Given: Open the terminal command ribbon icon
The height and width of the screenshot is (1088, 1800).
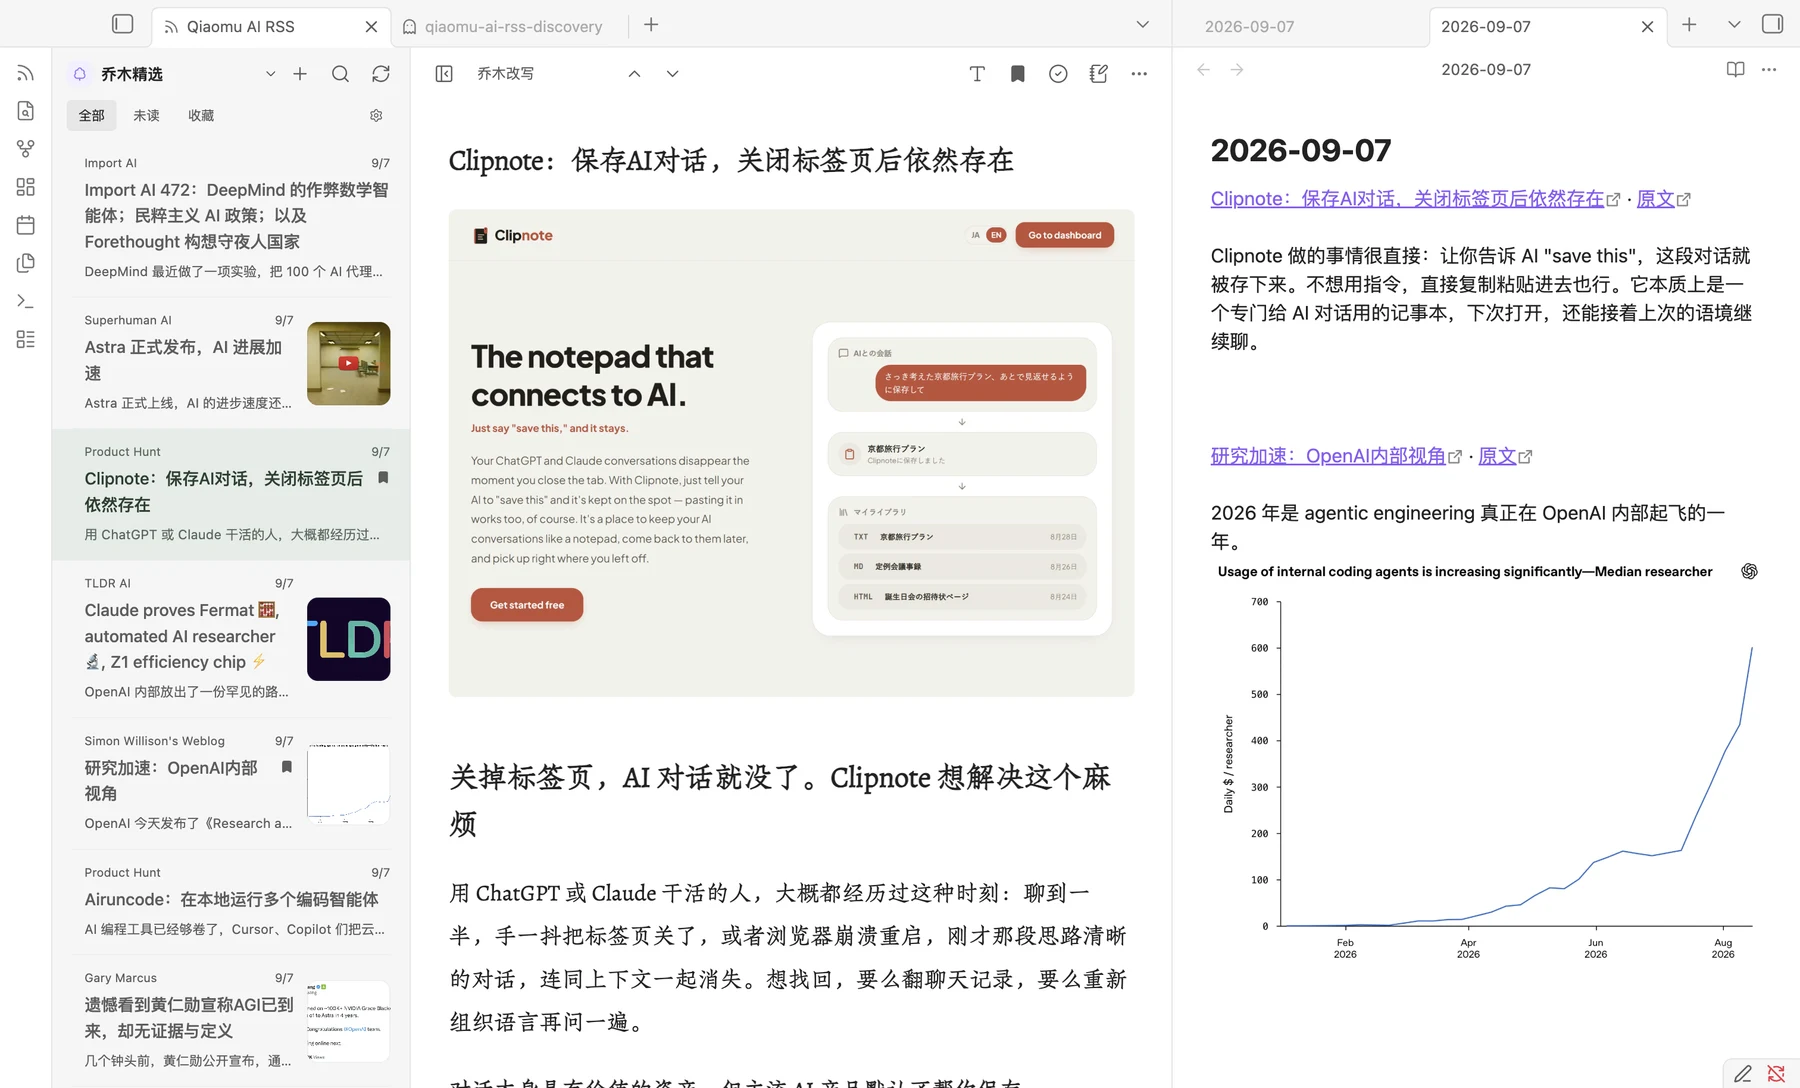Looking at the screenshot, I should (x=26, y=301).
